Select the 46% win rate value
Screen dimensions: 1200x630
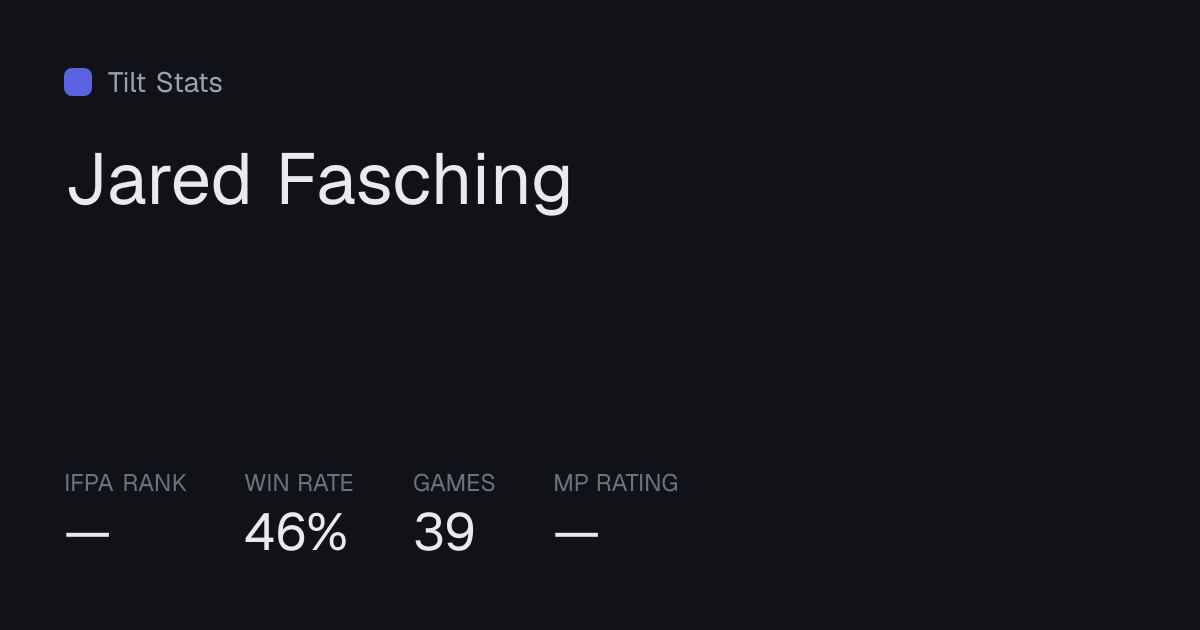pyautogui.click(x=296, y=532)
